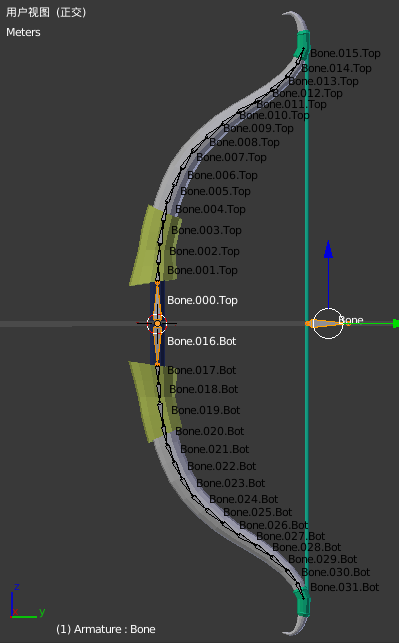Select Bone.000.Top label
399x643 pixels.
pyautogui.click(x=202, y=300)
